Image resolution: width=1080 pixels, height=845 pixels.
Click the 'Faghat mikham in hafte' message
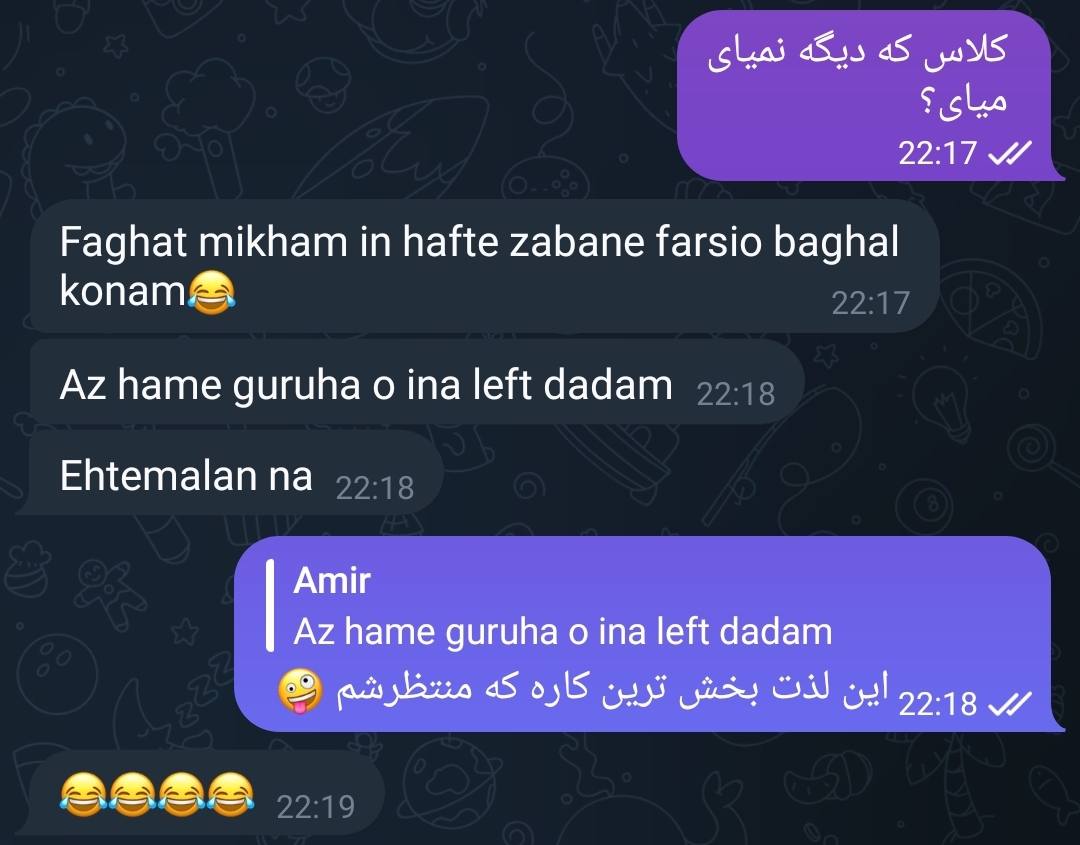(484, 267)
